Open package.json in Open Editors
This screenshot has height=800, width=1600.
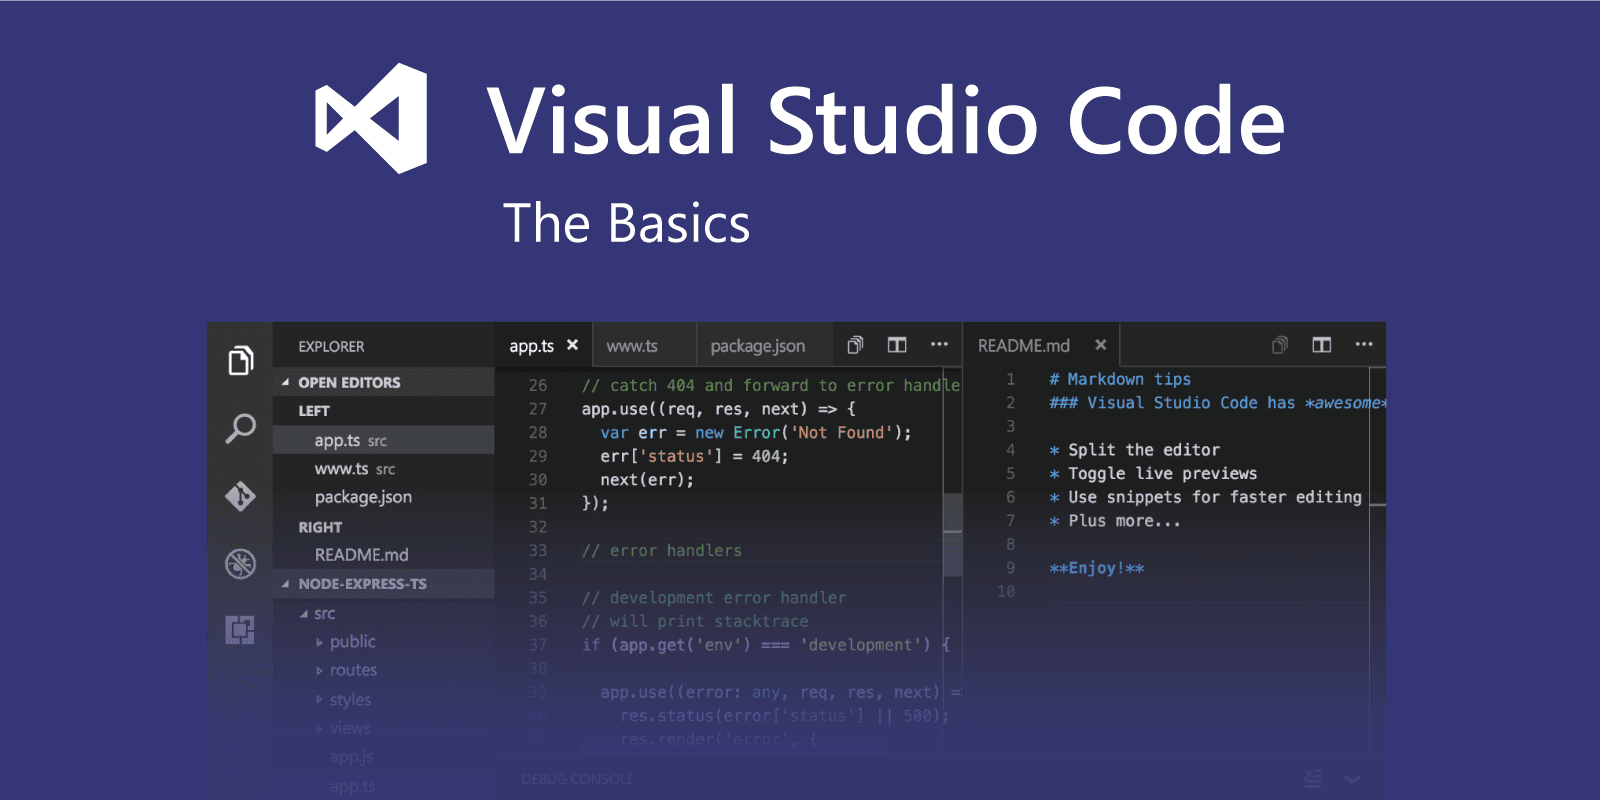coord(384,497)
